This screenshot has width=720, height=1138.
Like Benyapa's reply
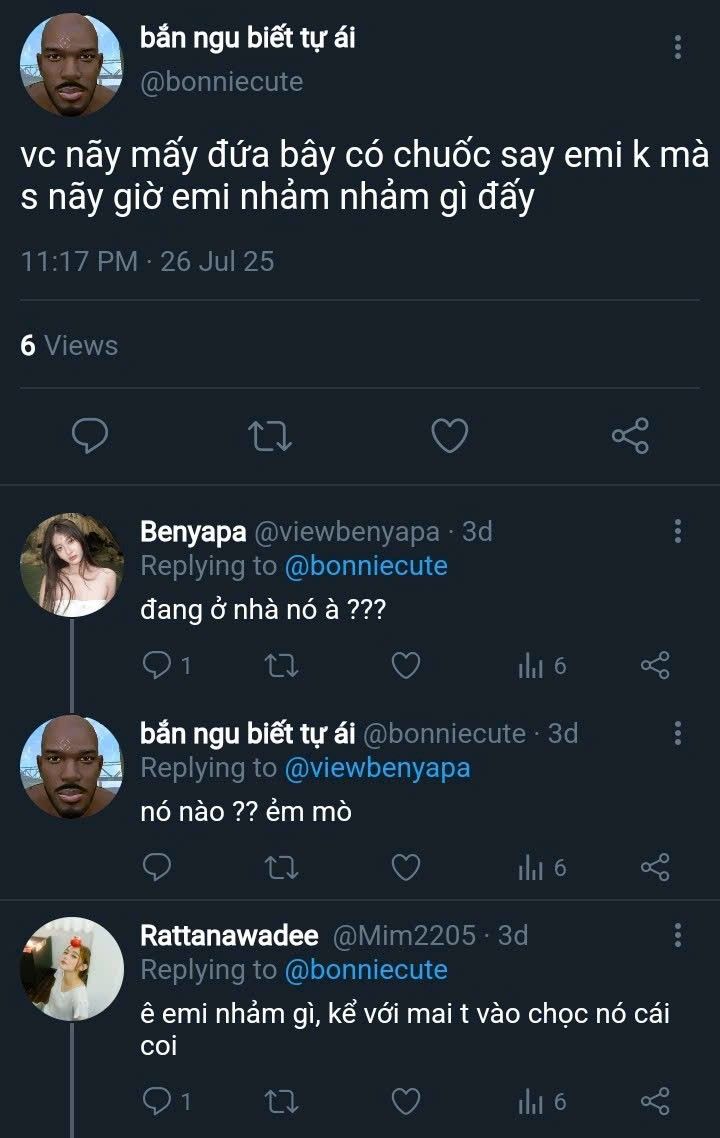[405, 666]
